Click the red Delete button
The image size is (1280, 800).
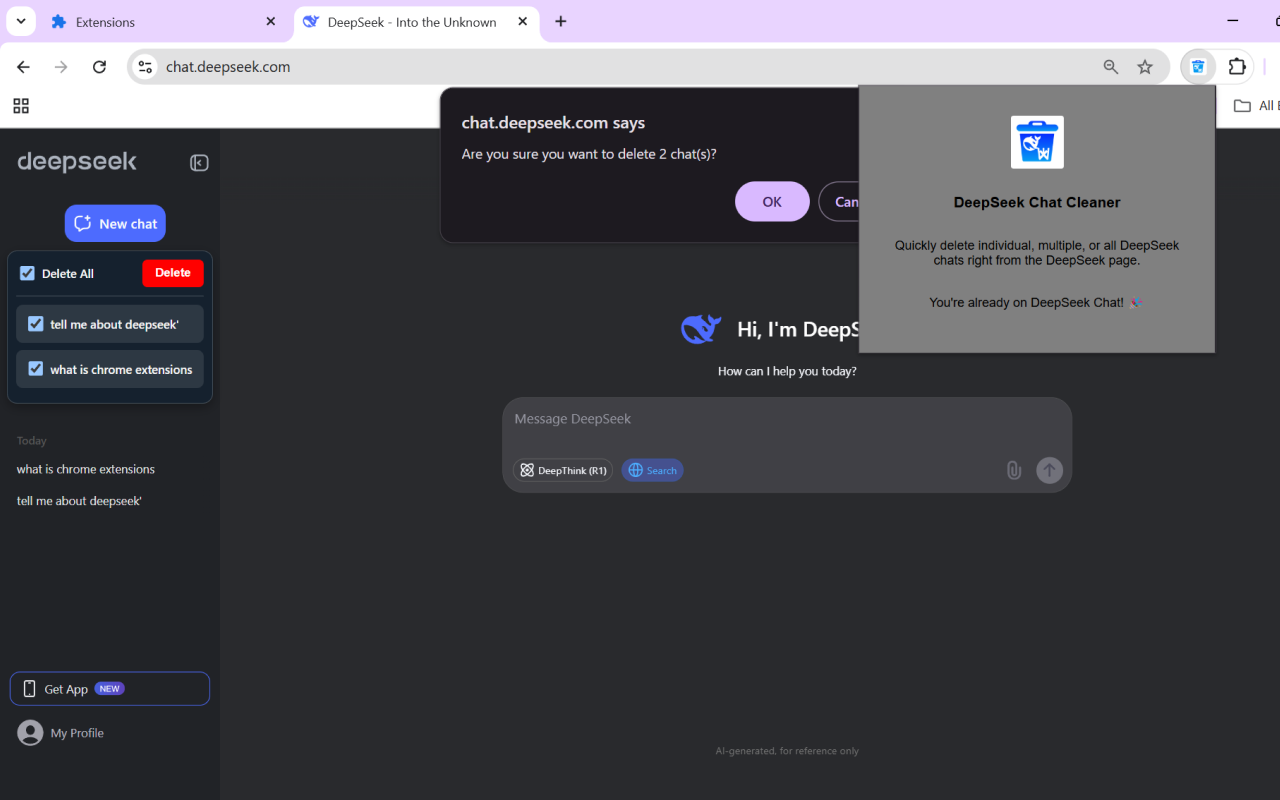pos(173,273)
